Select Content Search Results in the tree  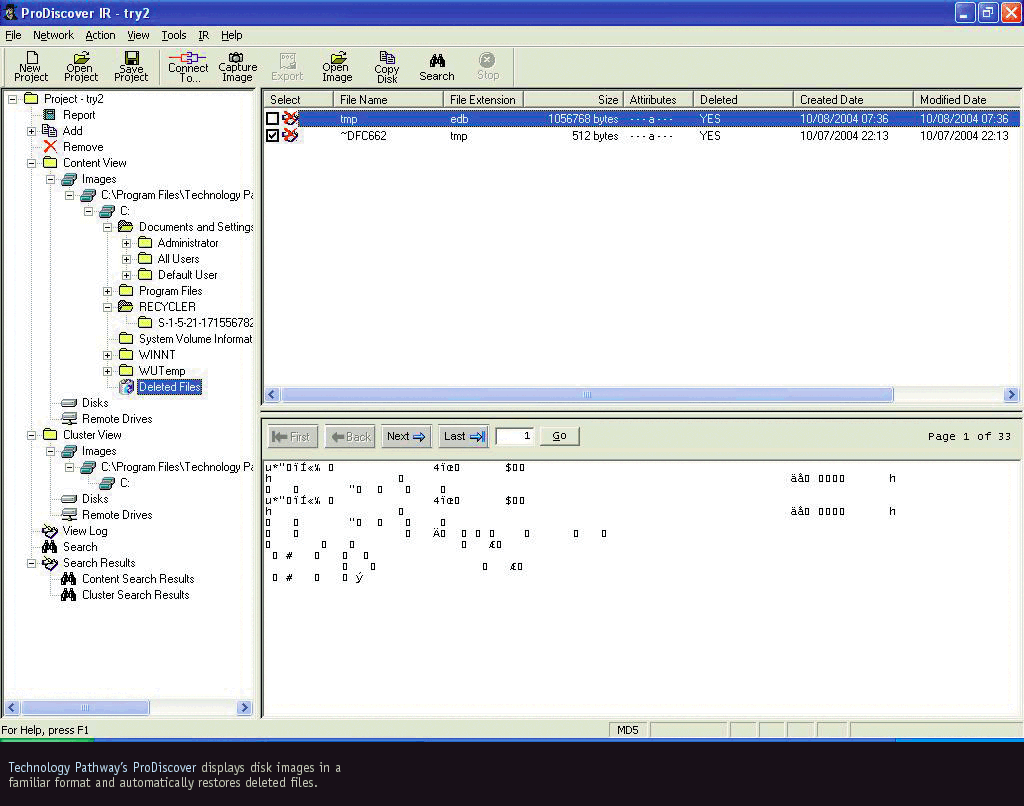coord(137,579)
